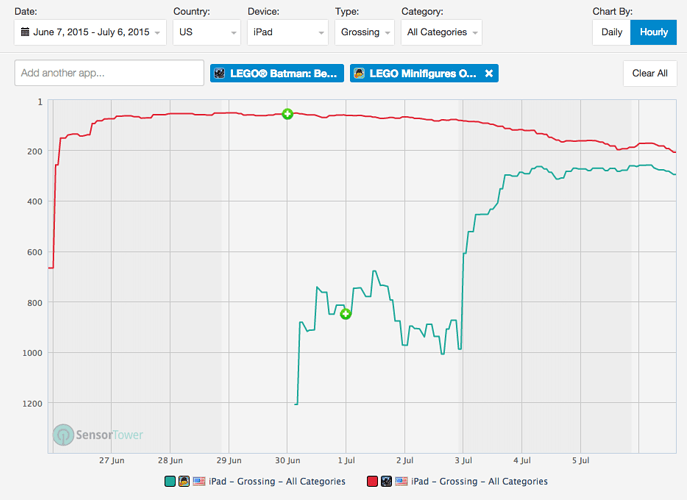
Task: Open the date range picker
Action: 90,32
